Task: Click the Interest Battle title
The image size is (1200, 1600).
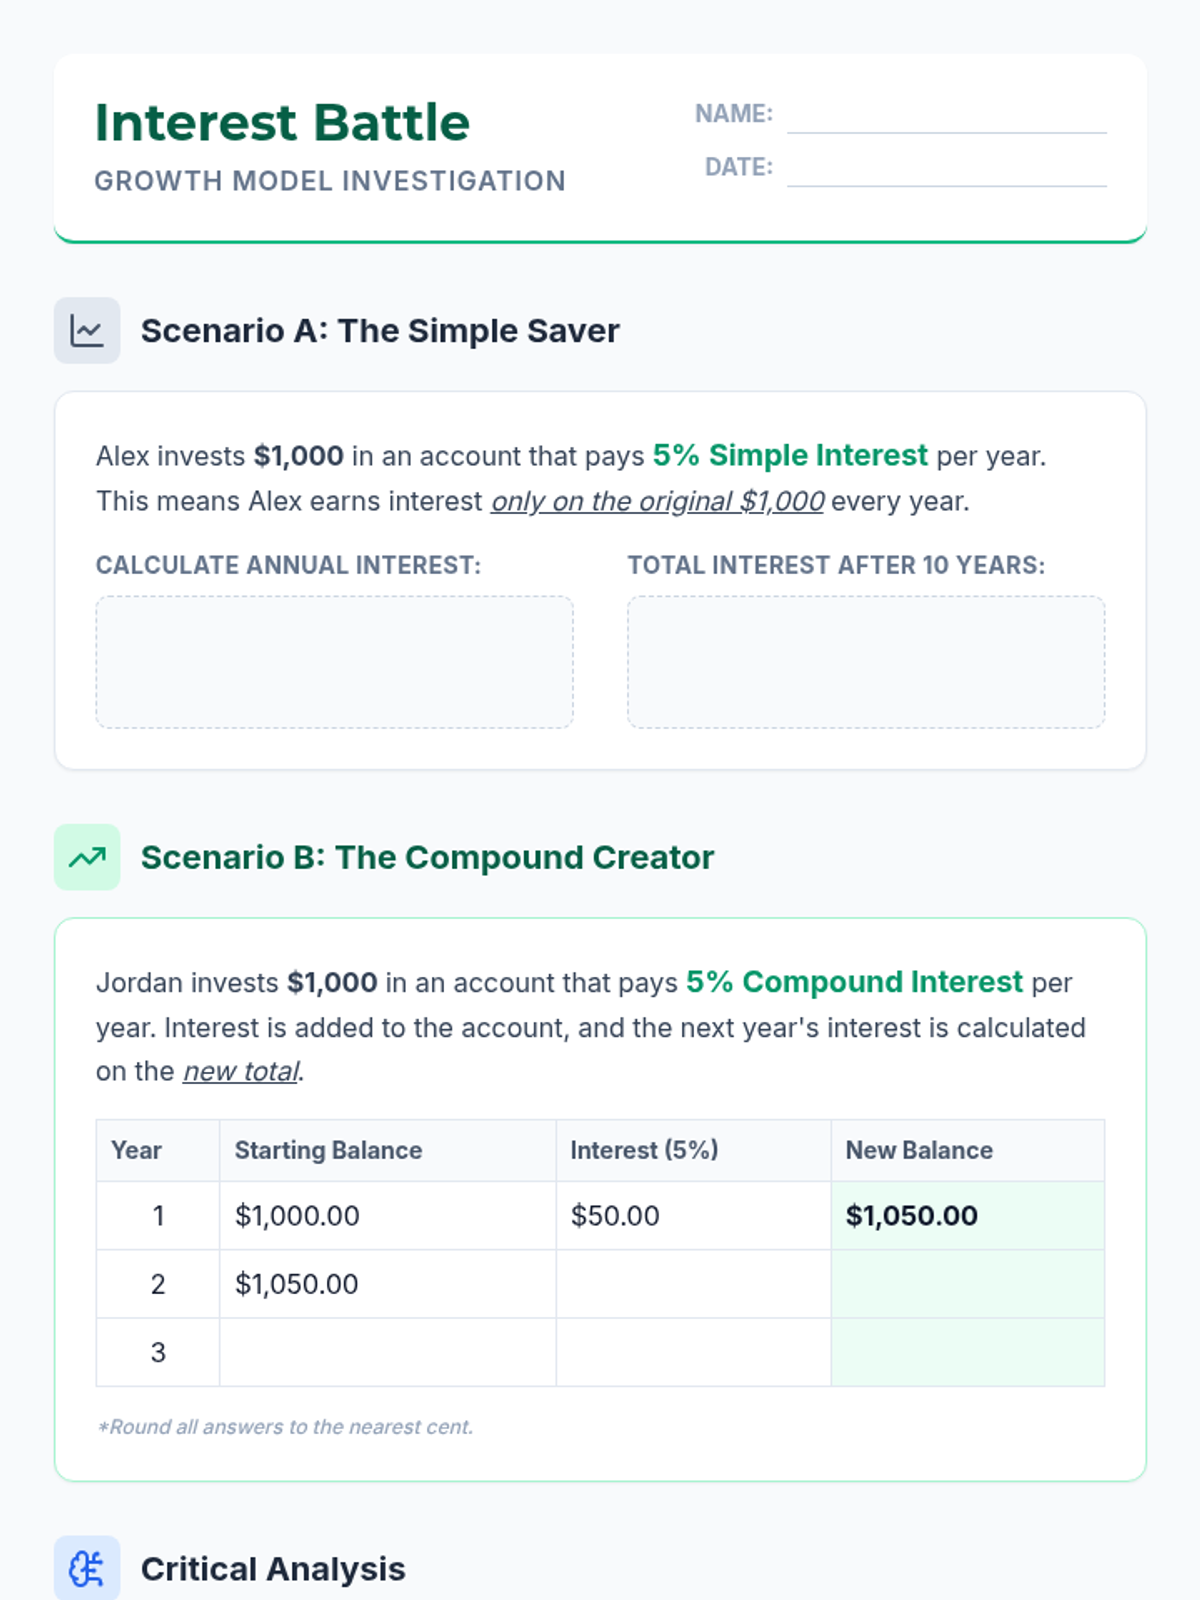Action: [x=282, y=123]
